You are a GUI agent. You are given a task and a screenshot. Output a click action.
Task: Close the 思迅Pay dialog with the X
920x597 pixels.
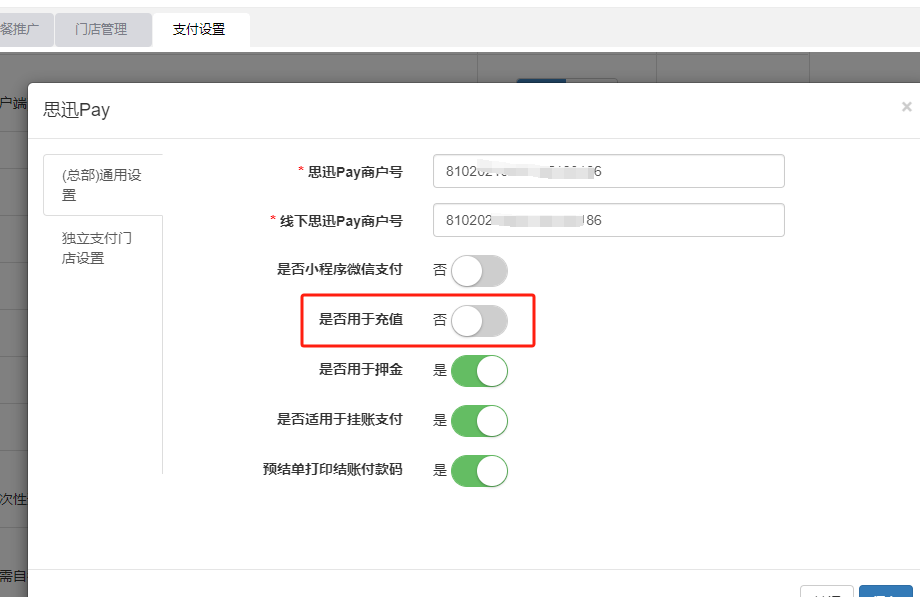tap(907, 107)
